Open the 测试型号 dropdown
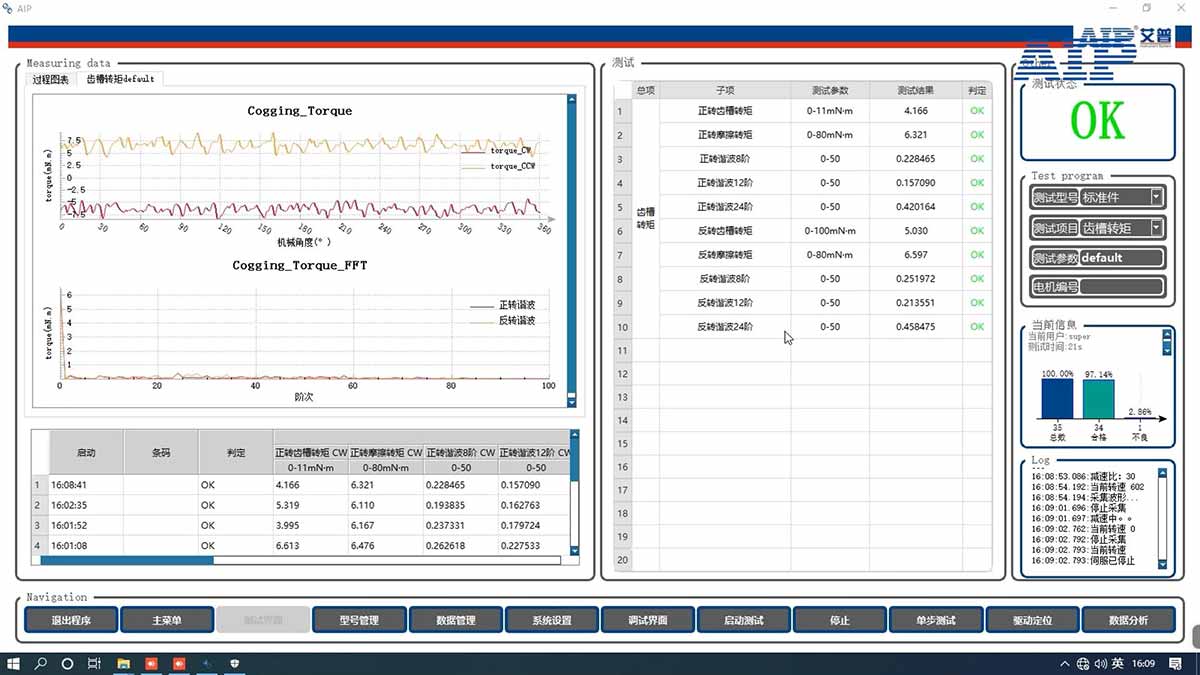 coord(1156,198)
